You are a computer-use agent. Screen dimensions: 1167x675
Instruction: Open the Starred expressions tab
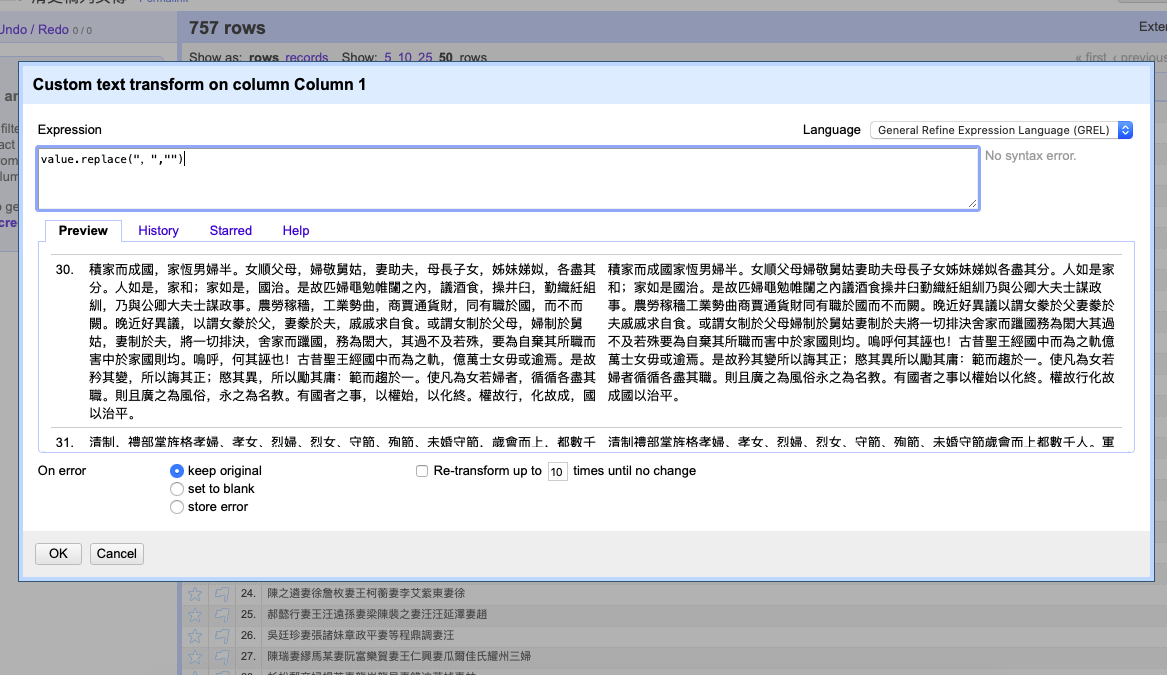pyautogui.click(x=230, y=231)
